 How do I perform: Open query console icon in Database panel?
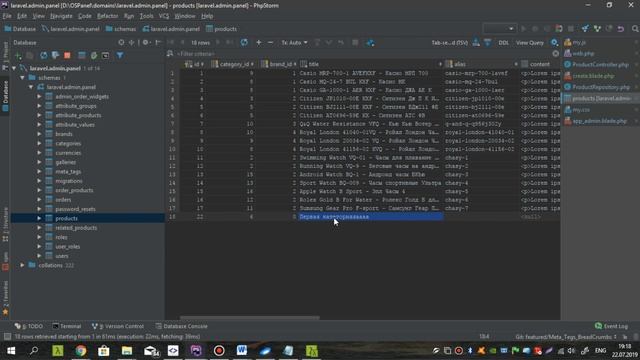point(105,56)
